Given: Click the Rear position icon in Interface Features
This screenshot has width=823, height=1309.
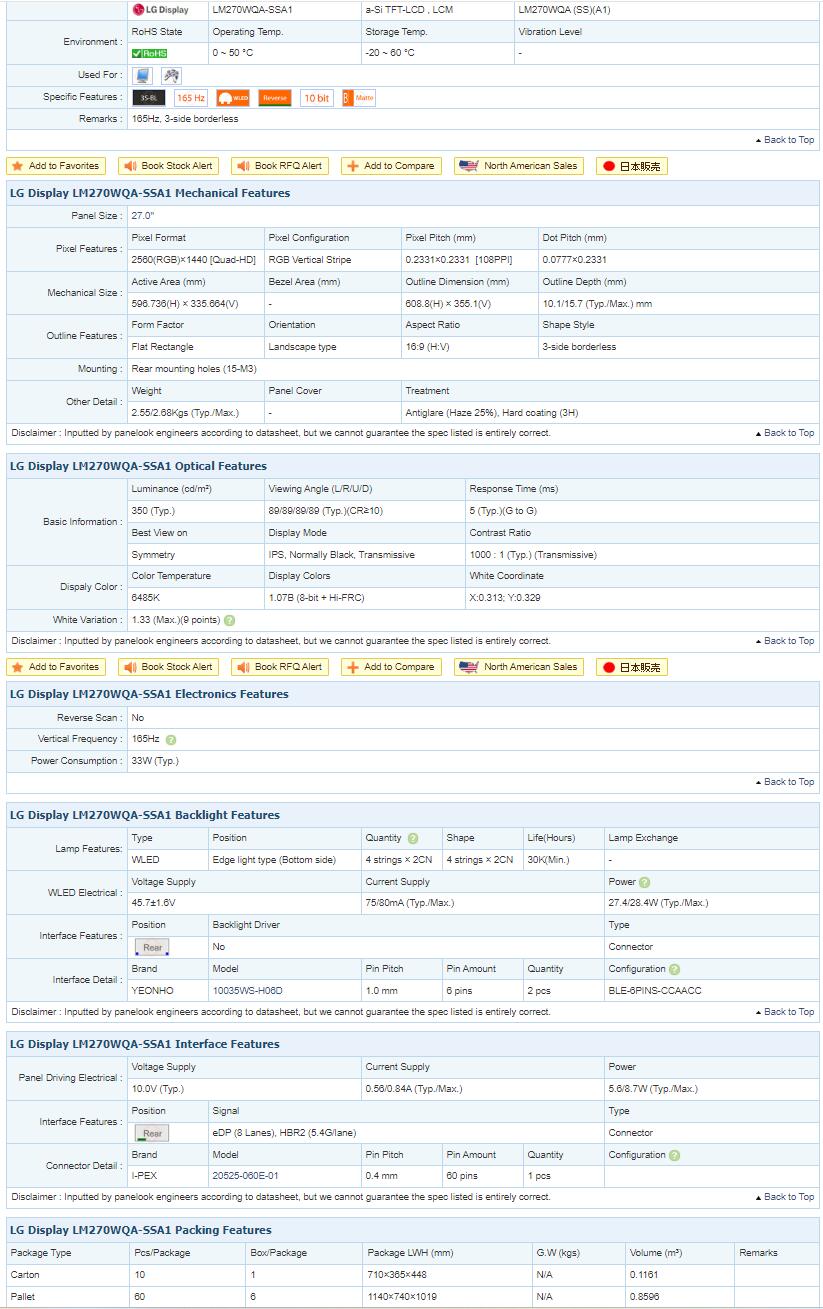Looking at the screenshot, I should [x=152, y=1133].
